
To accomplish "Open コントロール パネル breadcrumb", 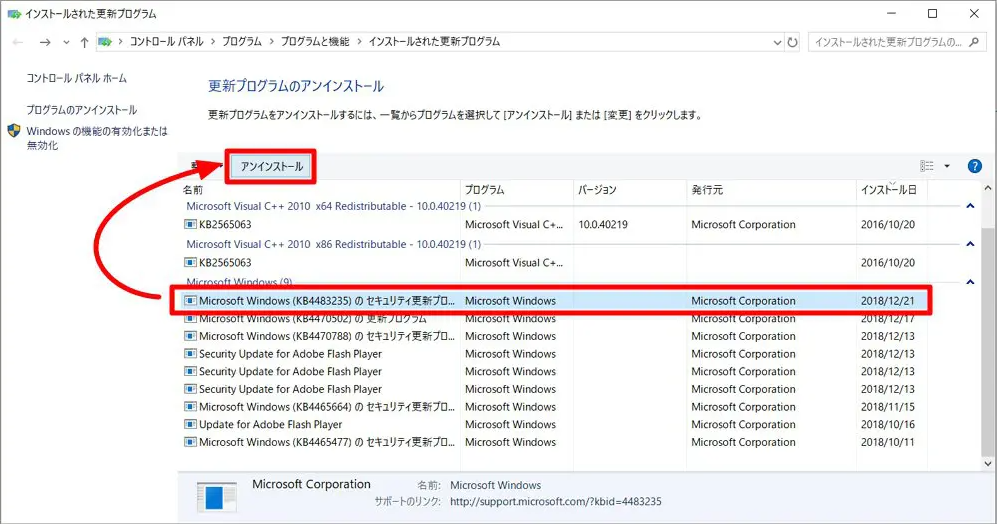I will (167, 41).
